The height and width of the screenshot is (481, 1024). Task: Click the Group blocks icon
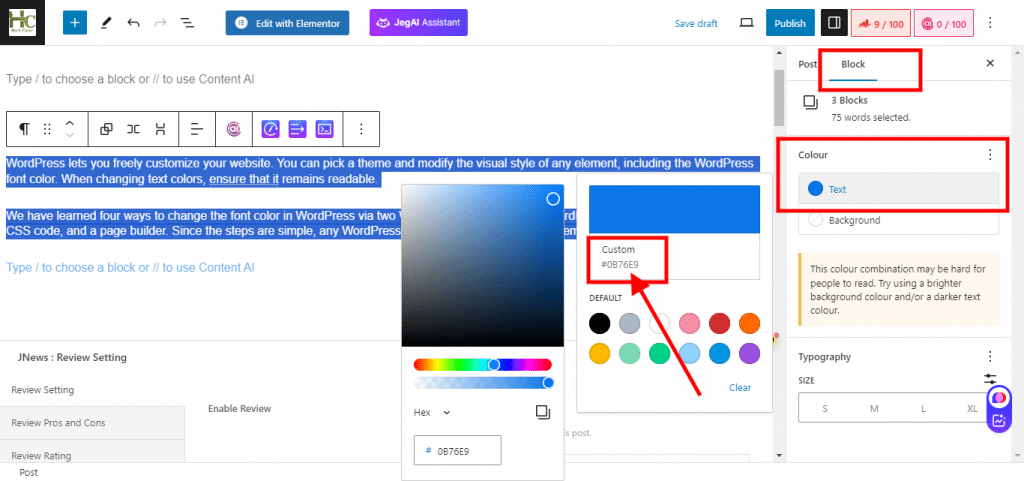tap(106, 129)
